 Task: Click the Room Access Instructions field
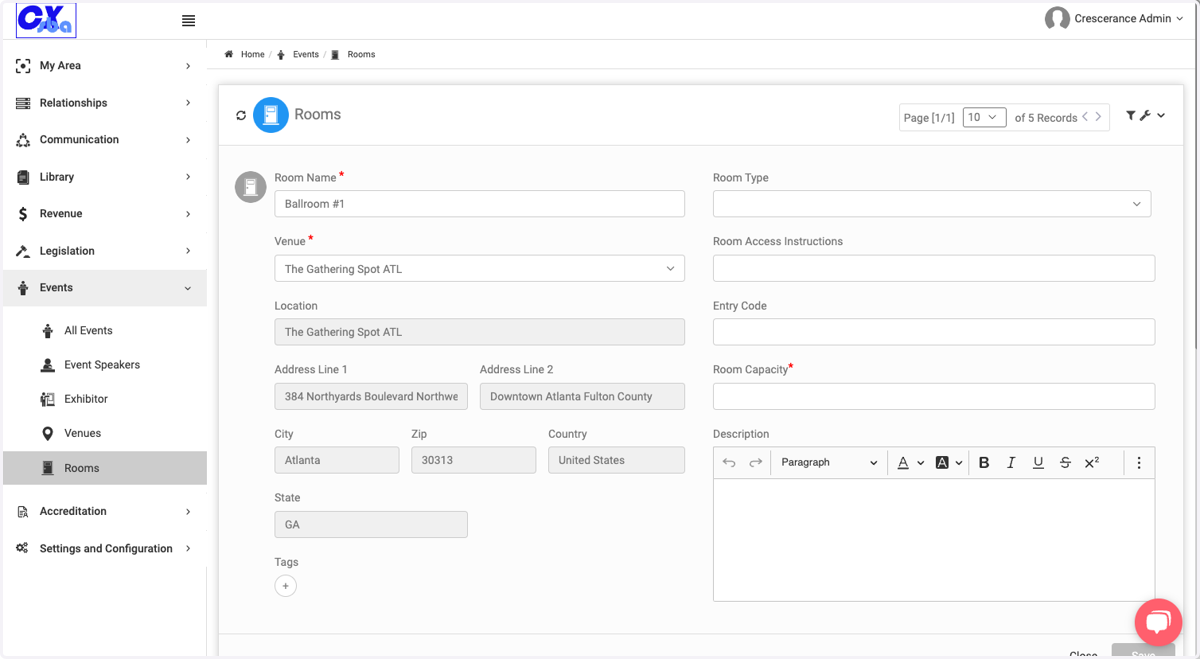tap(934, 268)
